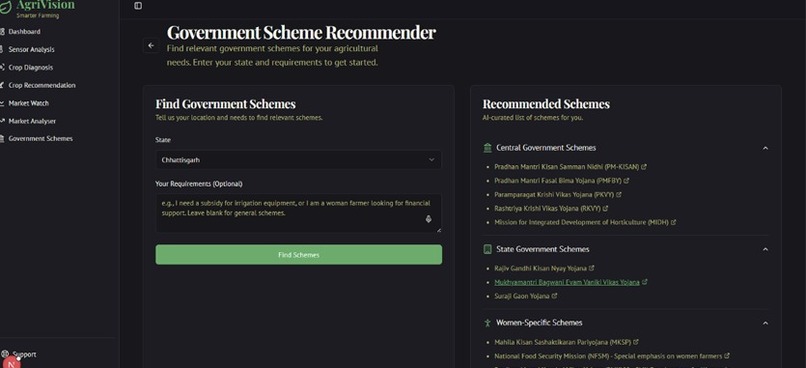The width and height of the screenshot is (806, 368).
Task: Open National Food Security Mission link
Action: click(x=608, y=355)
